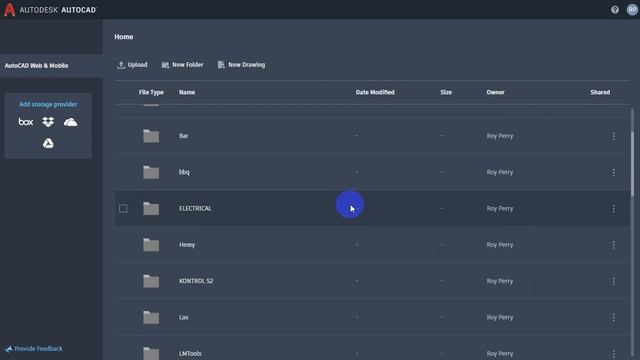
Task: Click the Autodesk AutoCAD logo
Action: [51, 10]
